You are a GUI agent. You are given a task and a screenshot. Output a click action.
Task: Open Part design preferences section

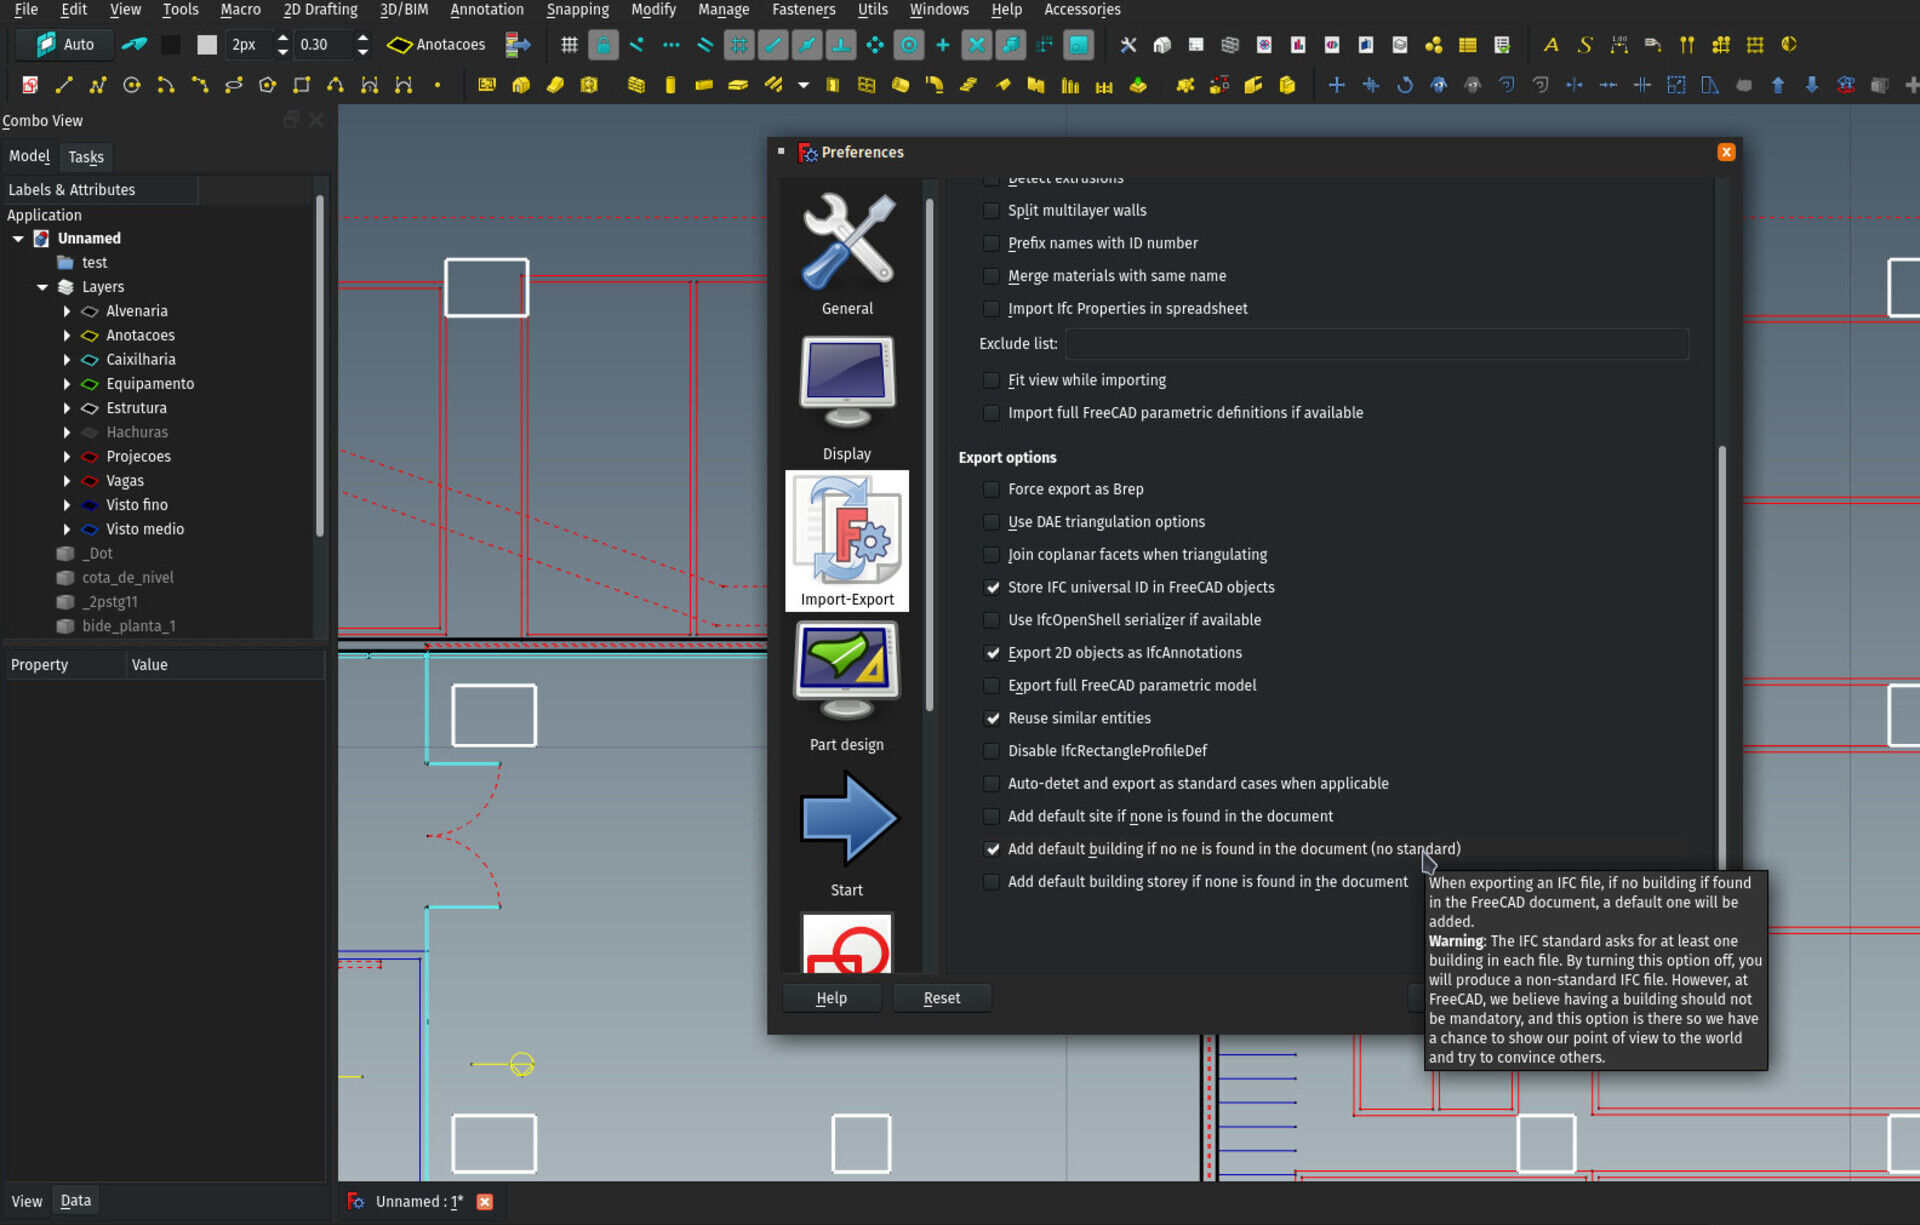(847, 688)
